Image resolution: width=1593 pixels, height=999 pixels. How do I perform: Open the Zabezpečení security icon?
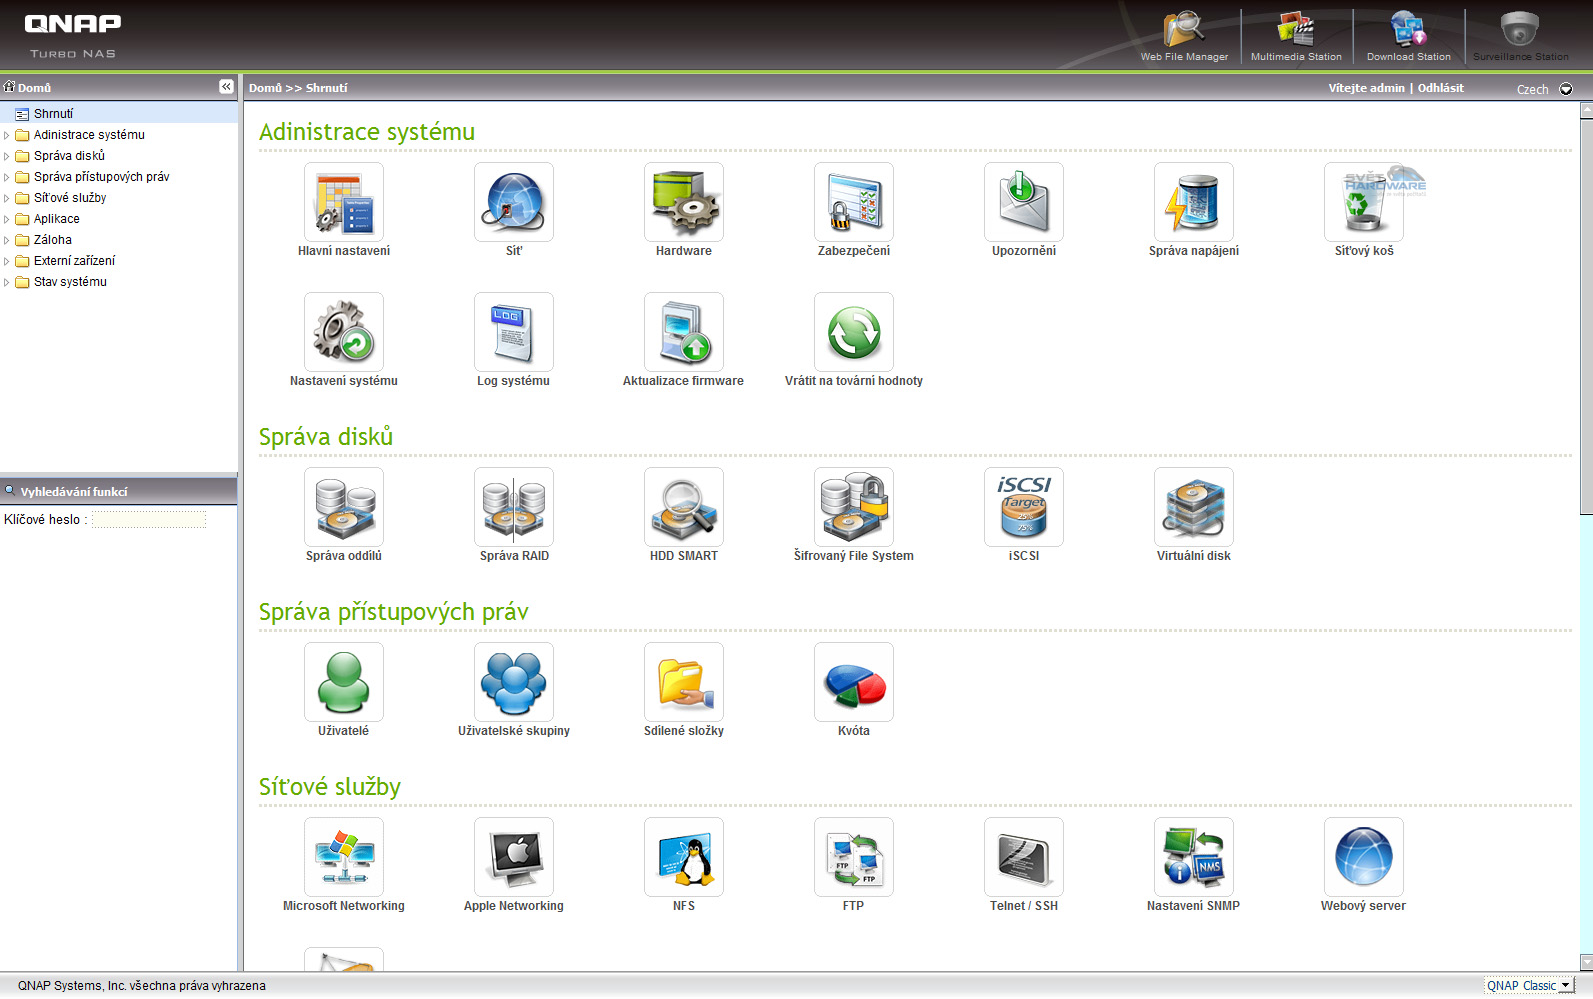(x=853, y=203)
